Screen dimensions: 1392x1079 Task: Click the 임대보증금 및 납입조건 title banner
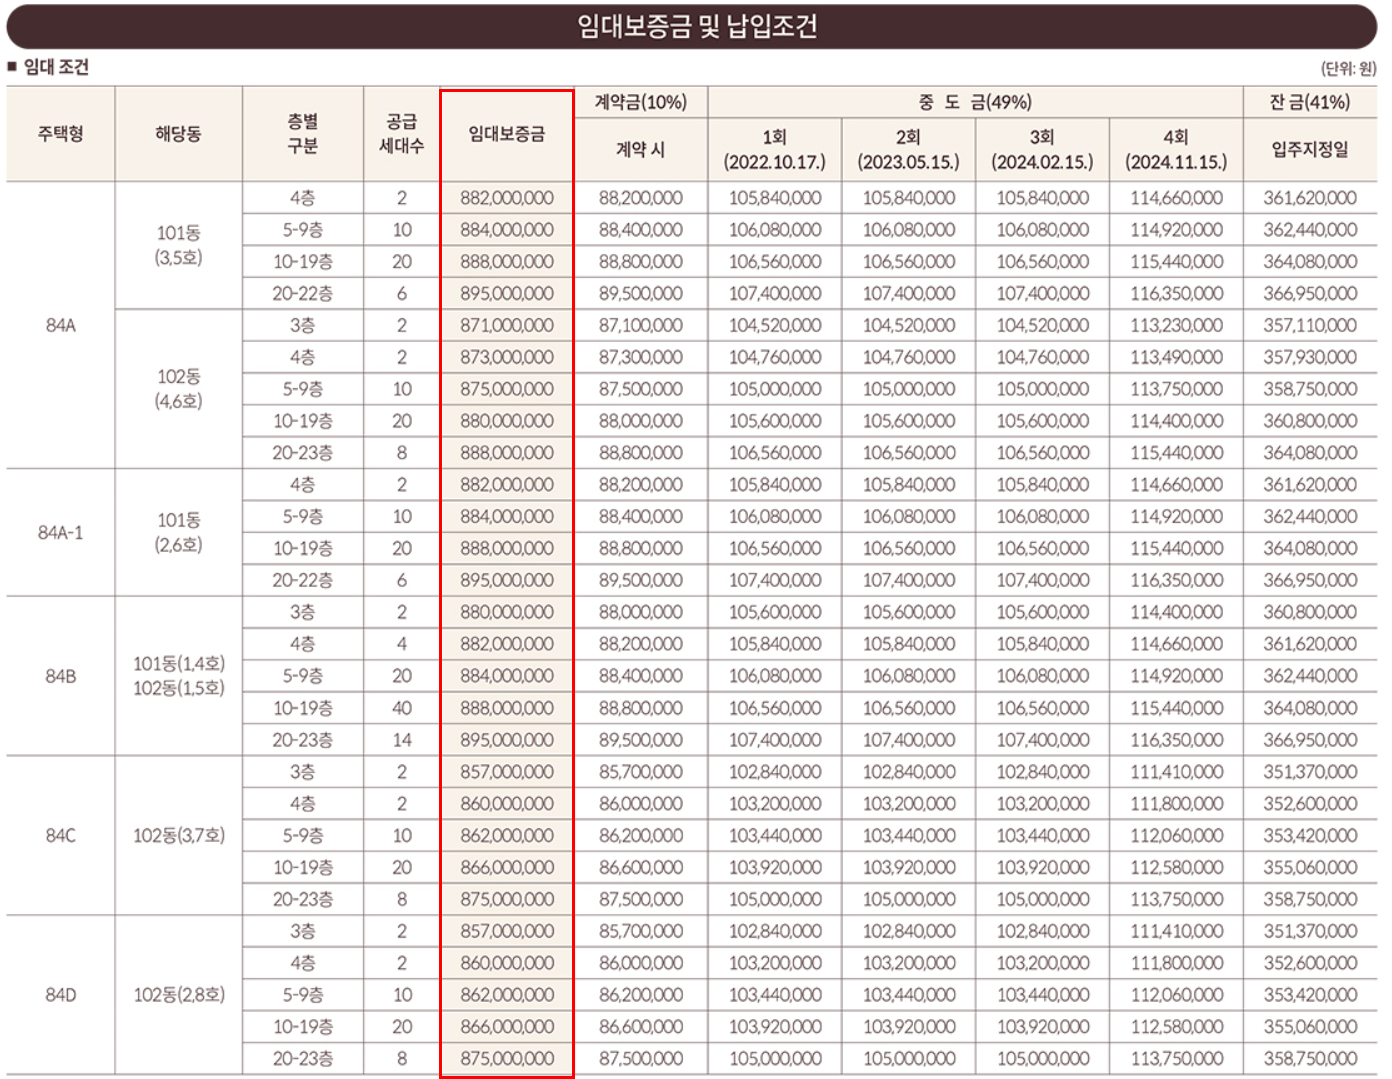coord(692,26)
